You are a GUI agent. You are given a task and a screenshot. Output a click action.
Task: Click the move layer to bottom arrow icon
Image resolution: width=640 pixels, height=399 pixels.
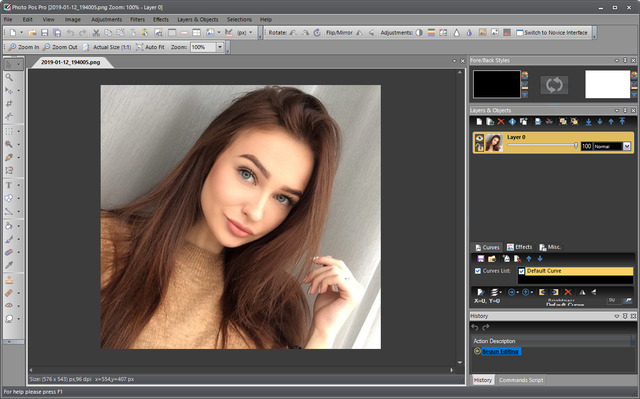pos(589,122)
